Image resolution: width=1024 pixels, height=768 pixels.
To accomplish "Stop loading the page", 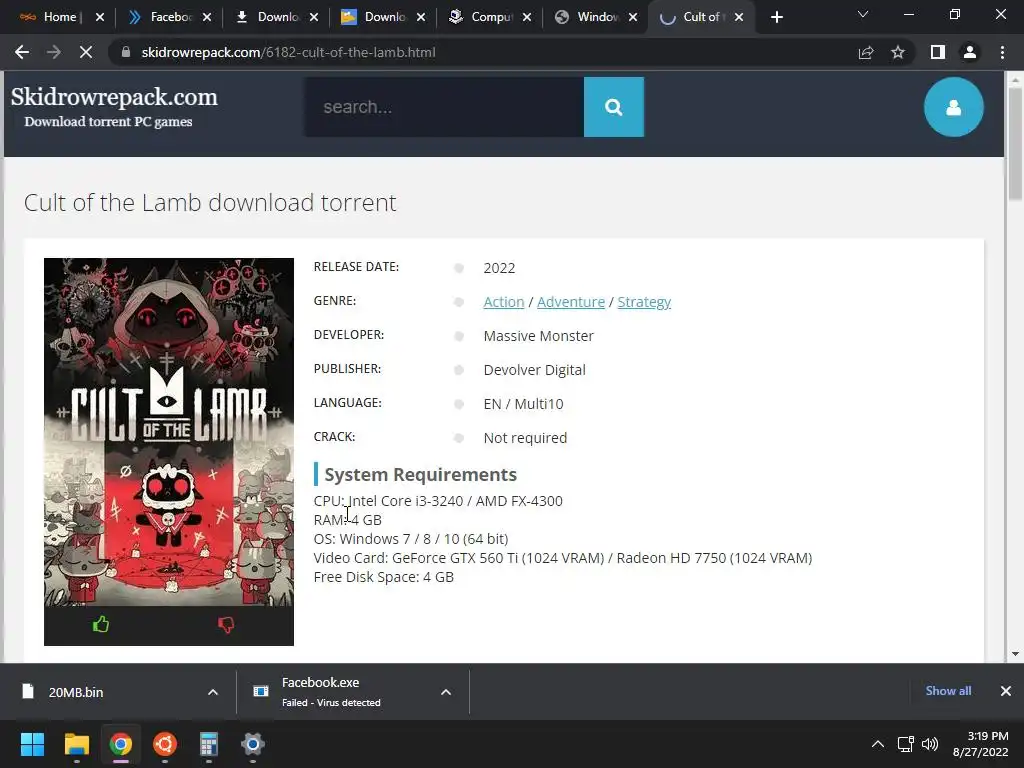I will pos(86,52).
